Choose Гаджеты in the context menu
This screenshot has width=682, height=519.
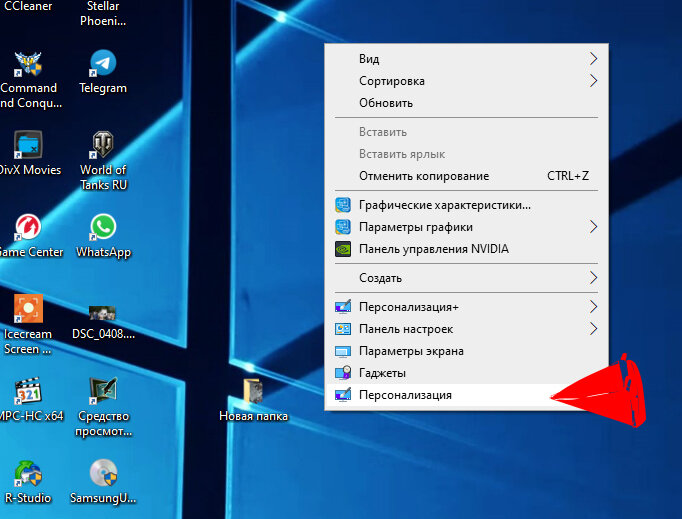[466, 373]
